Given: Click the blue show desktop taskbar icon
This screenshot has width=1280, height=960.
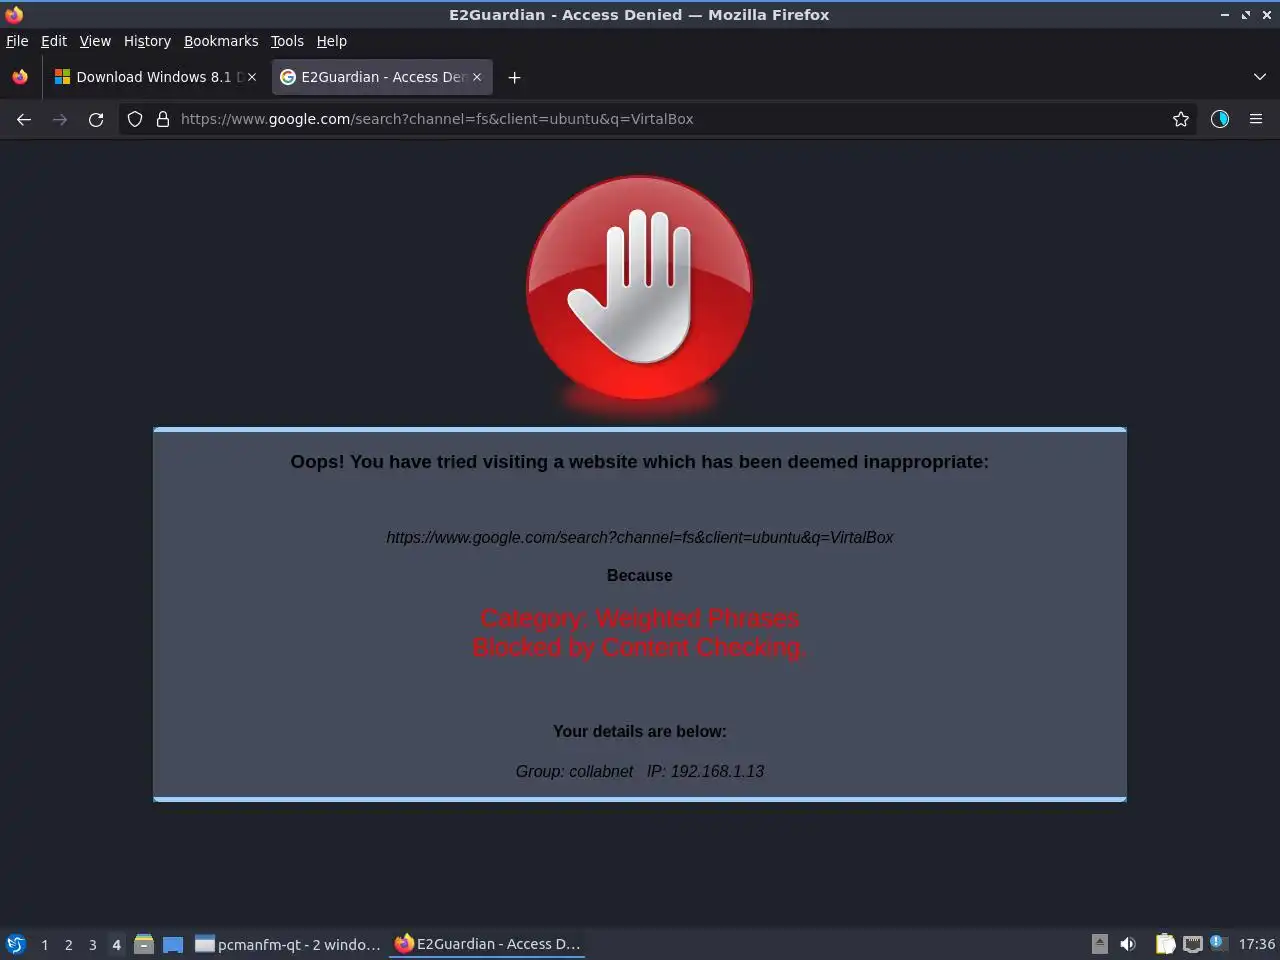Looking at the screenshot, I should 173,944.
